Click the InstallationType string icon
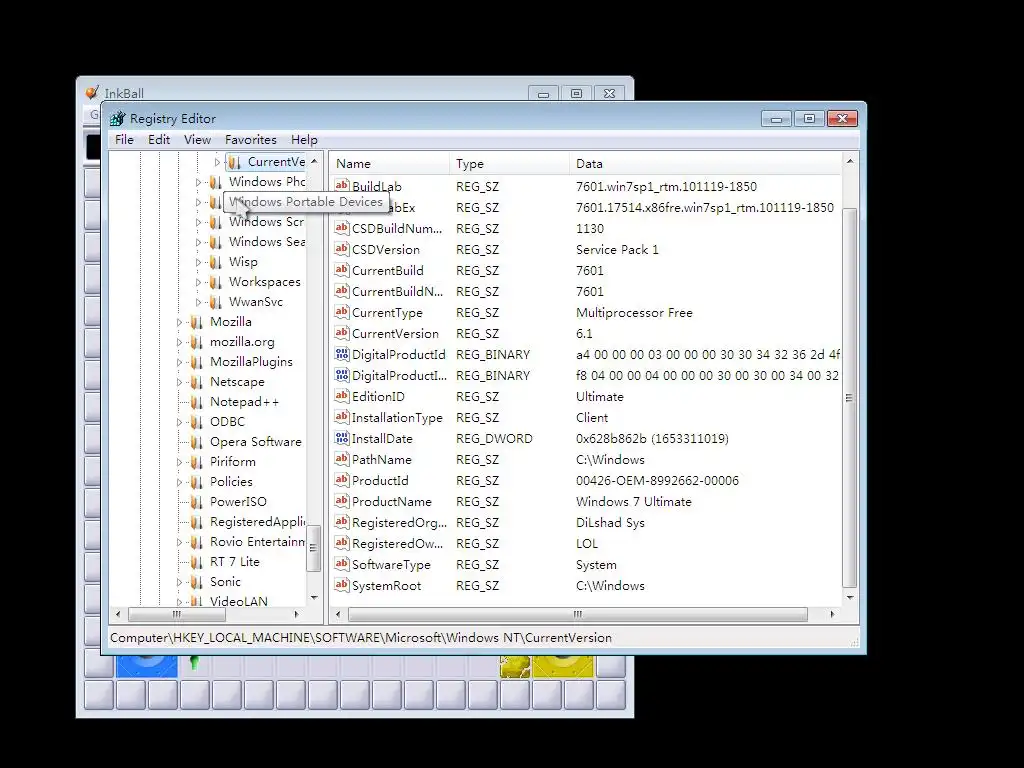Screen dimensions: 1024x768 pyautogui.click(x=342, y=417)
